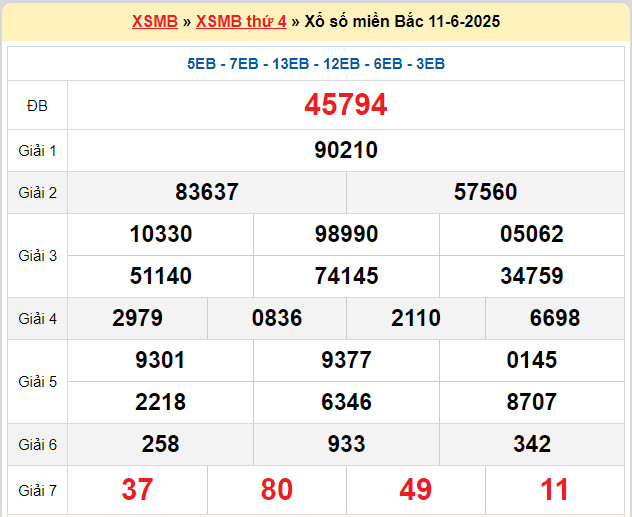Select third prize number 51140

(161, 276)
